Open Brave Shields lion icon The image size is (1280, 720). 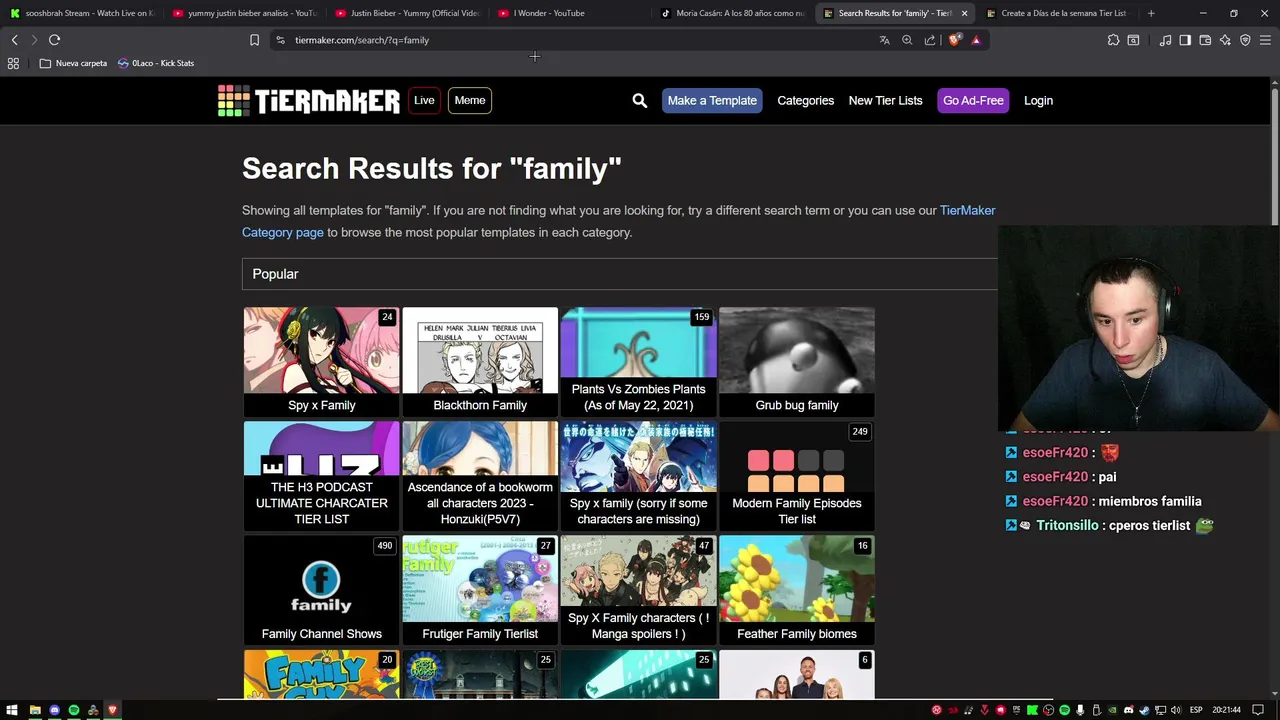click(x=955, y=40)
